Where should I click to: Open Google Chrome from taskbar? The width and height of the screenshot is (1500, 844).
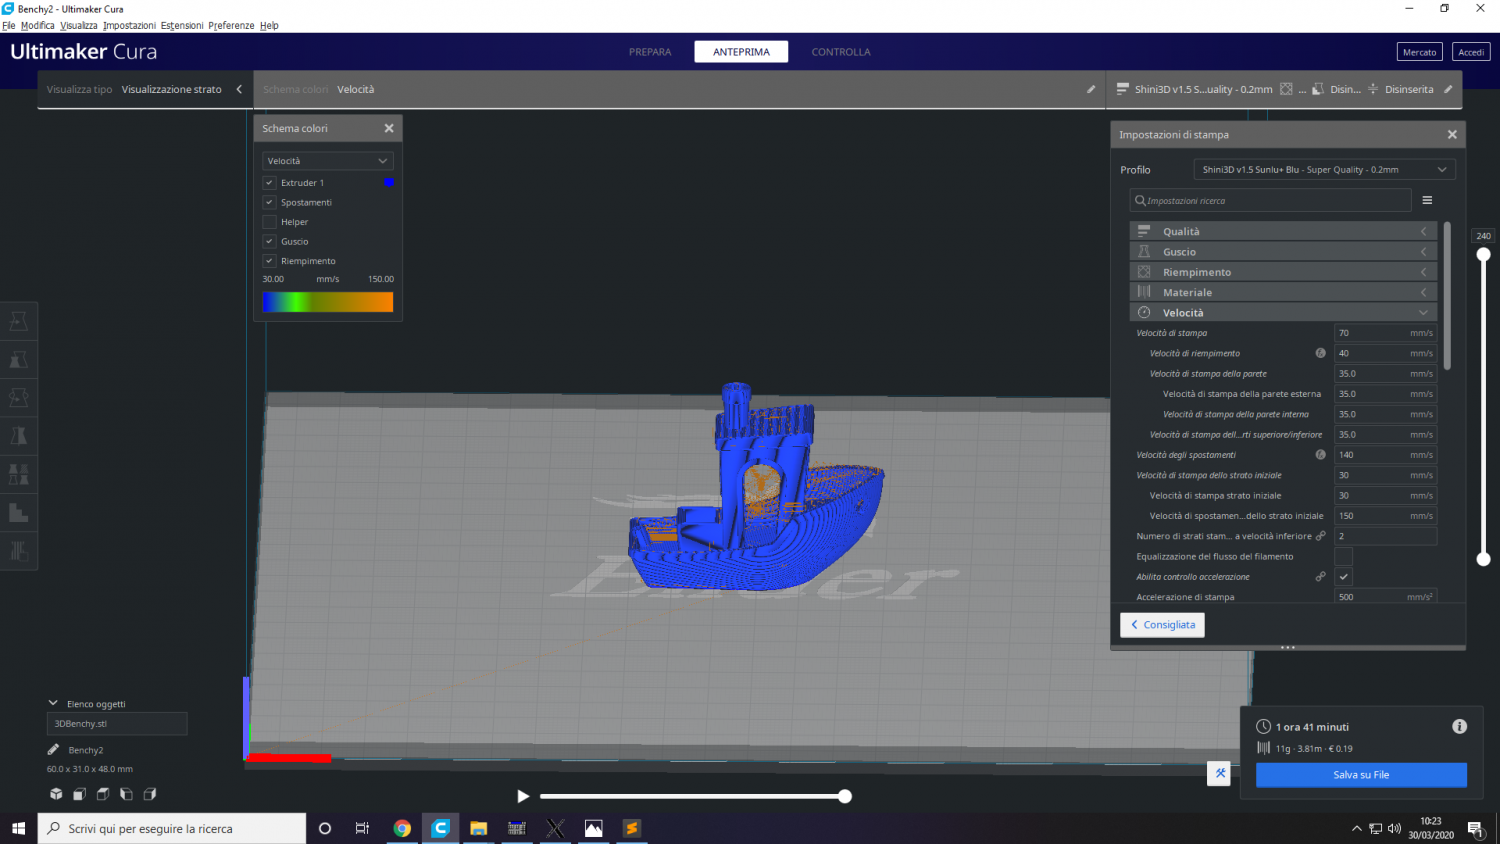pyautogui.click(x=402, y=828)
